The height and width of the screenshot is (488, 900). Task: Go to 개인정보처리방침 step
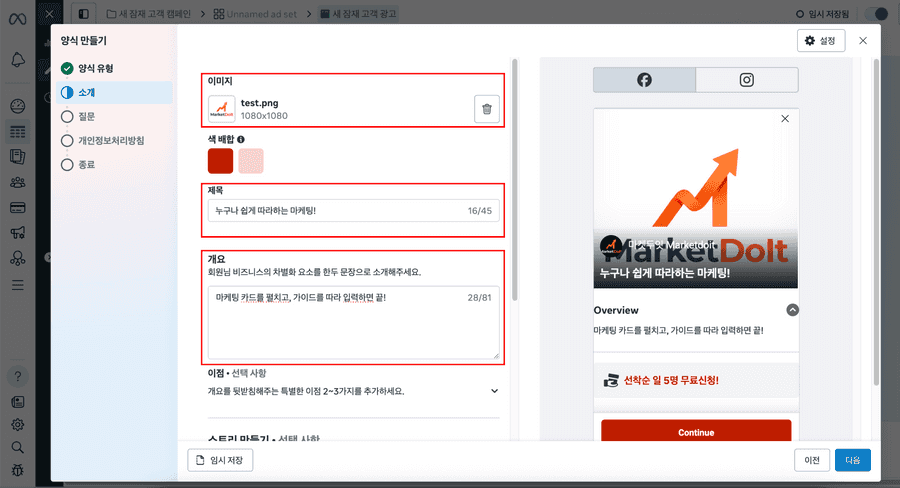click(x=114, y=141)
